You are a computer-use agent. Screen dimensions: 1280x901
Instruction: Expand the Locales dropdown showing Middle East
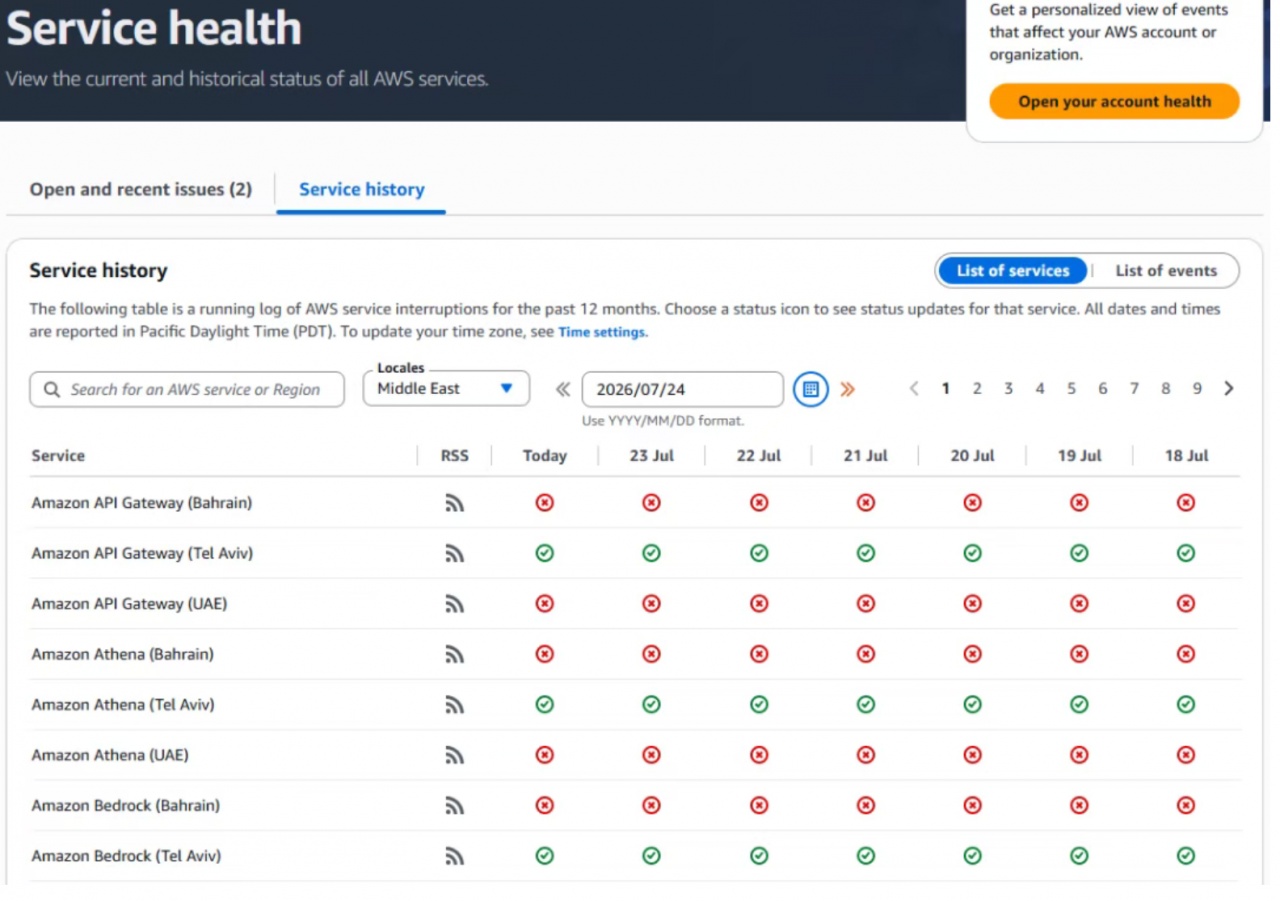446,389
